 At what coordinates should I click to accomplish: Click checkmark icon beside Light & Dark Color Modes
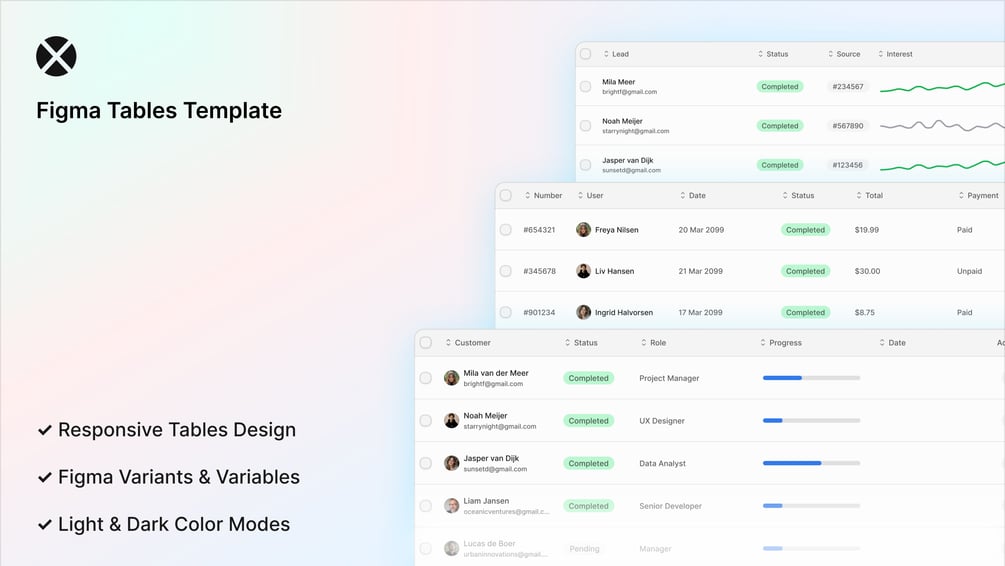(45, 524)
